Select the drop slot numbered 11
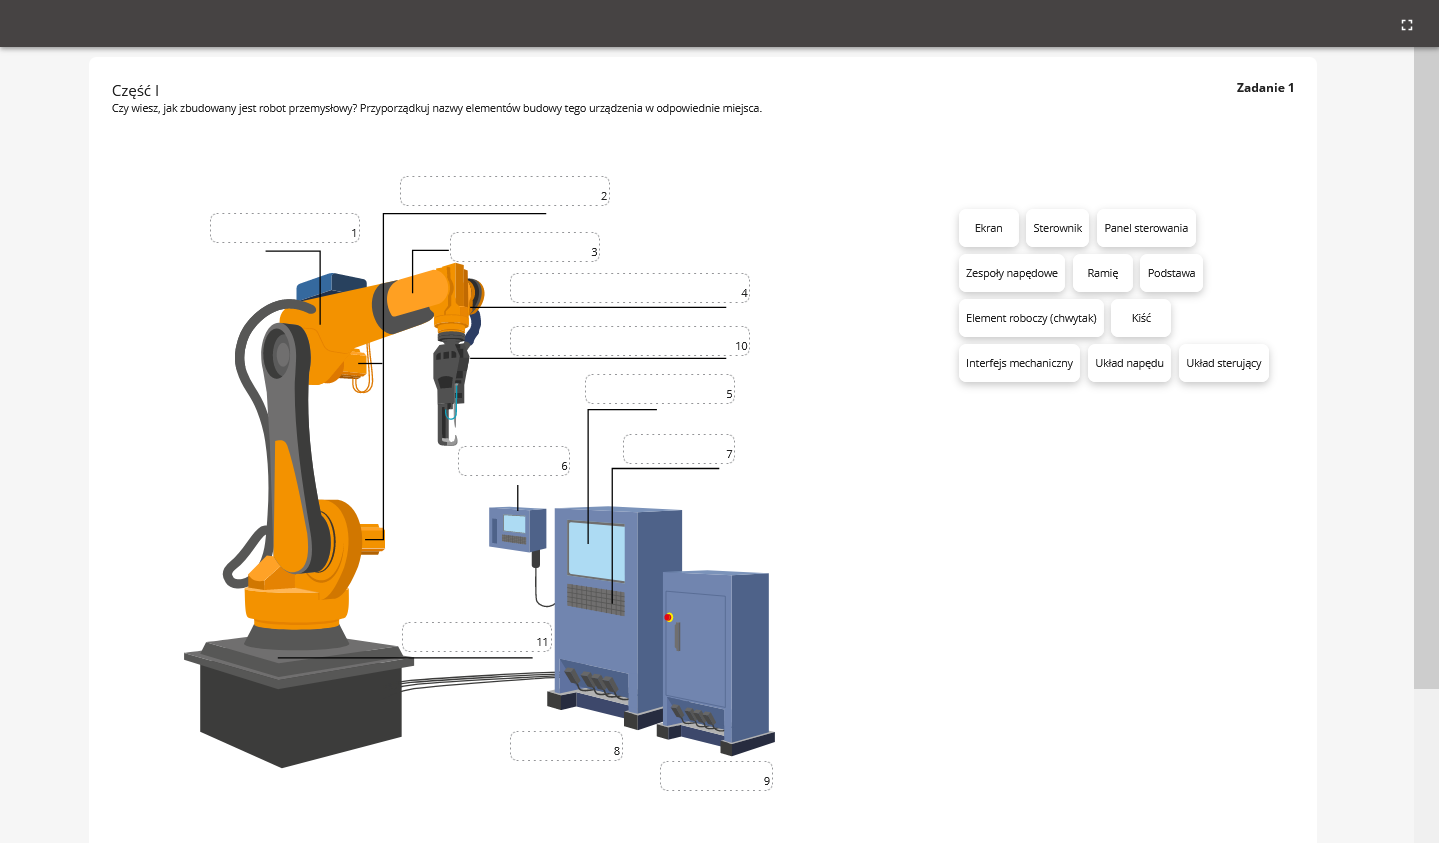 [x=476, y=637]
